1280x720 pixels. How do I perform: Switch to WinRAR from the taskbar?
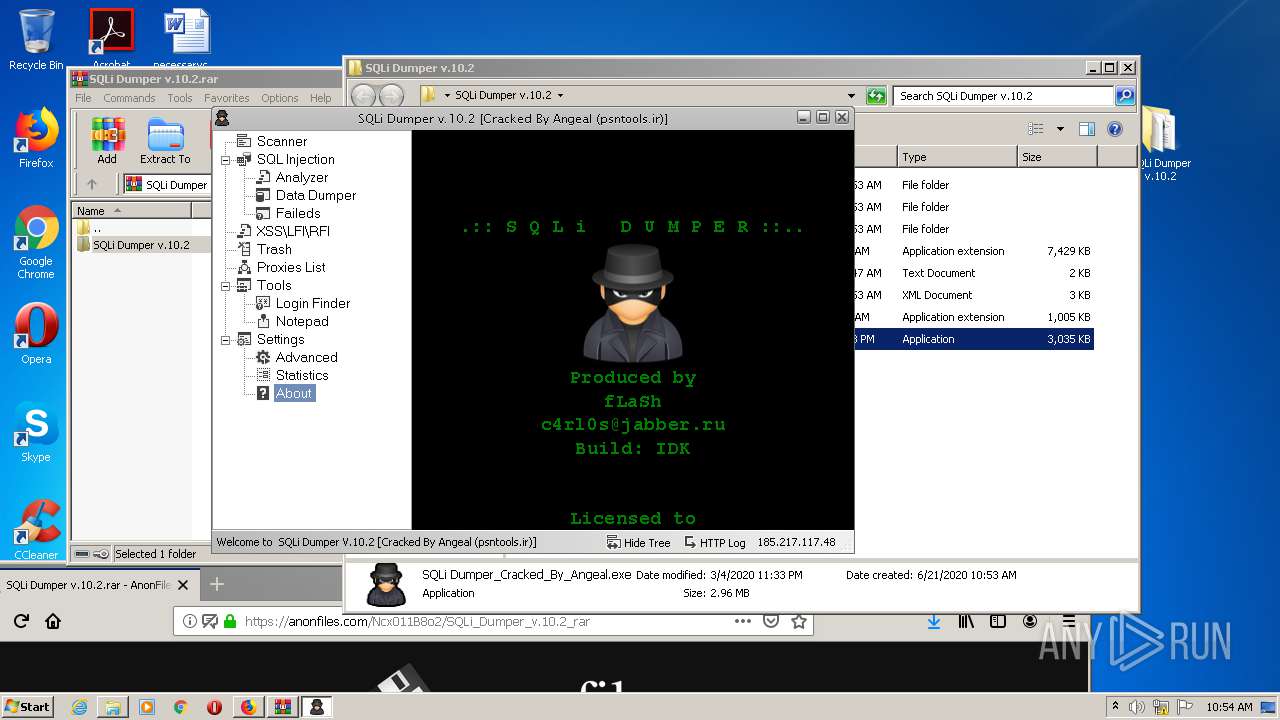point(281,706)
